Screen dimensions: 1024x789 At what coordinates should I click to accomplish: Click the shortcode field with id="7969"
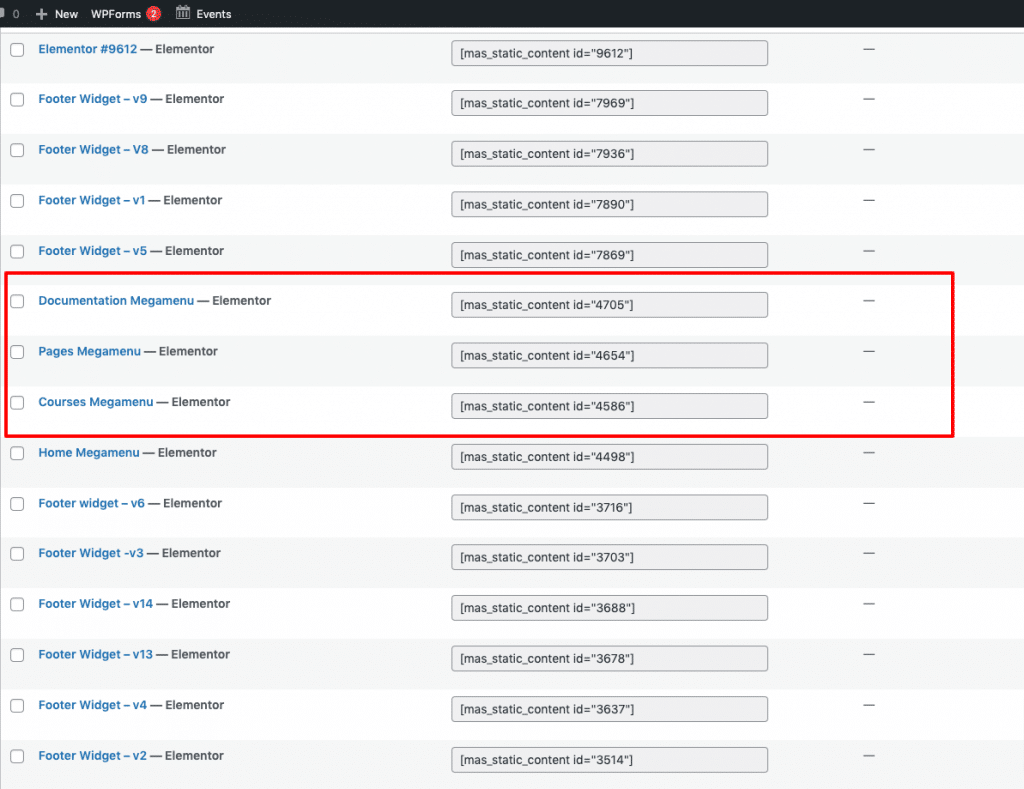tap(609, 103)
